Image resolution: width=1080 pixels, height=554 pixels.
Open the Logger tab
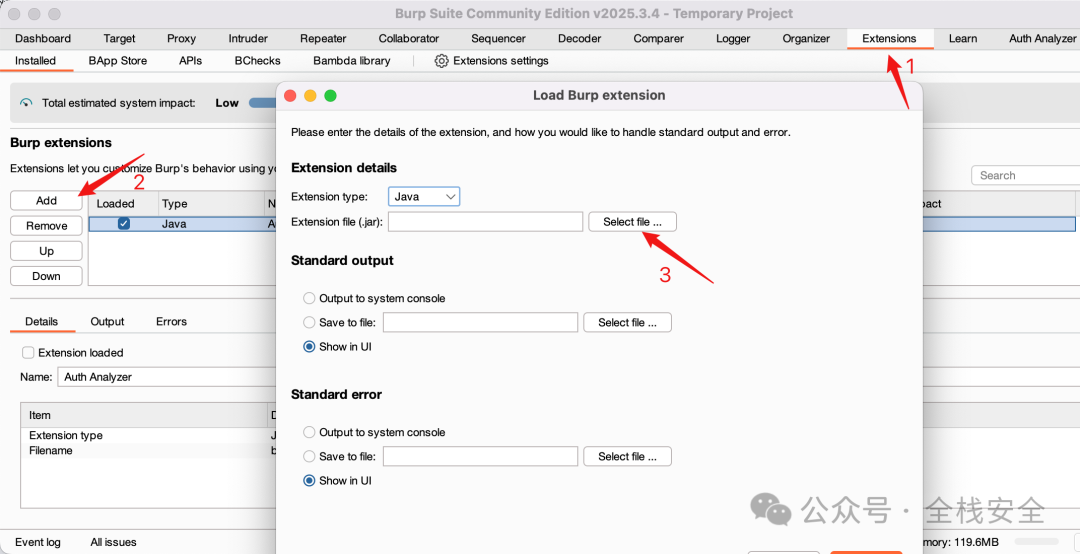pyautogui.click(x=733, y=39)
